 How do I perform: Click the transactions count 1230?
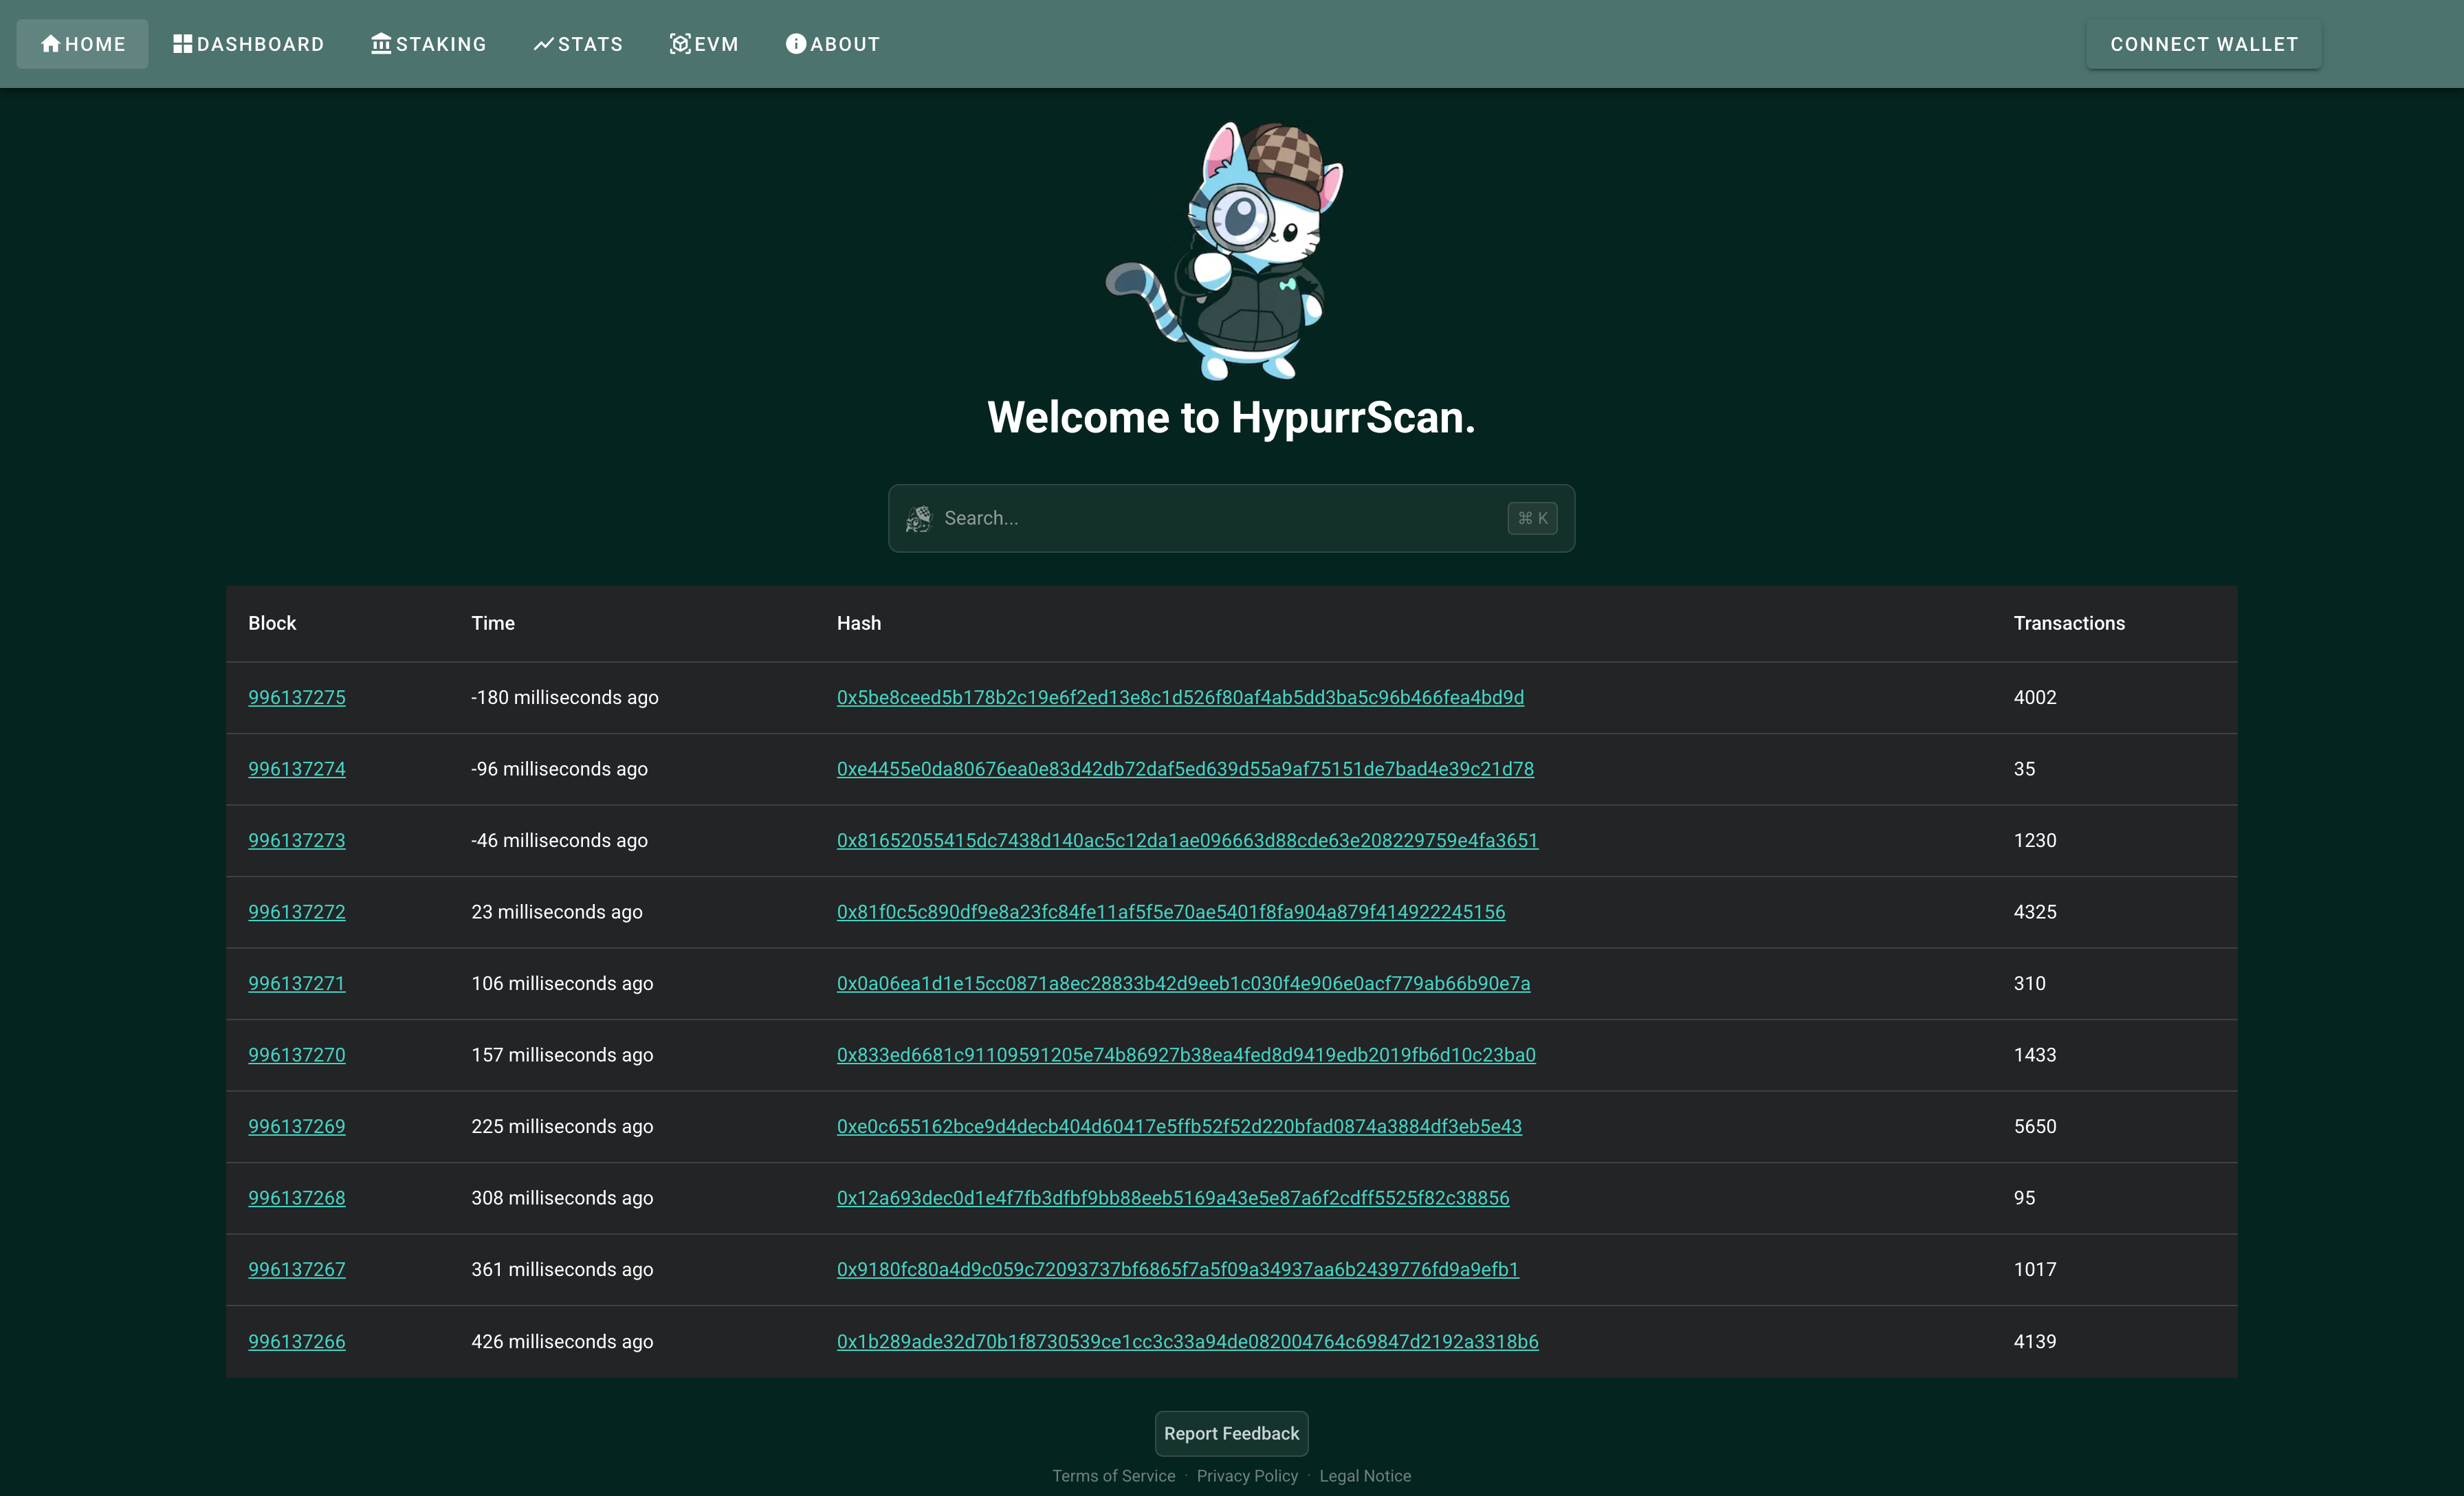pyautogui.click(x=2035, y=840)
